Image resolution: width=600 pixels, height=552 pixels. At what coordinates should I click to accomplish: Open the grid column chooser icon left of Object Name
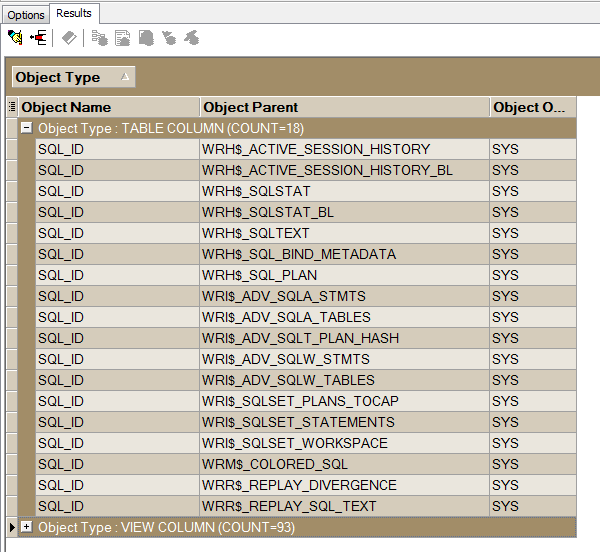point(11,107)
